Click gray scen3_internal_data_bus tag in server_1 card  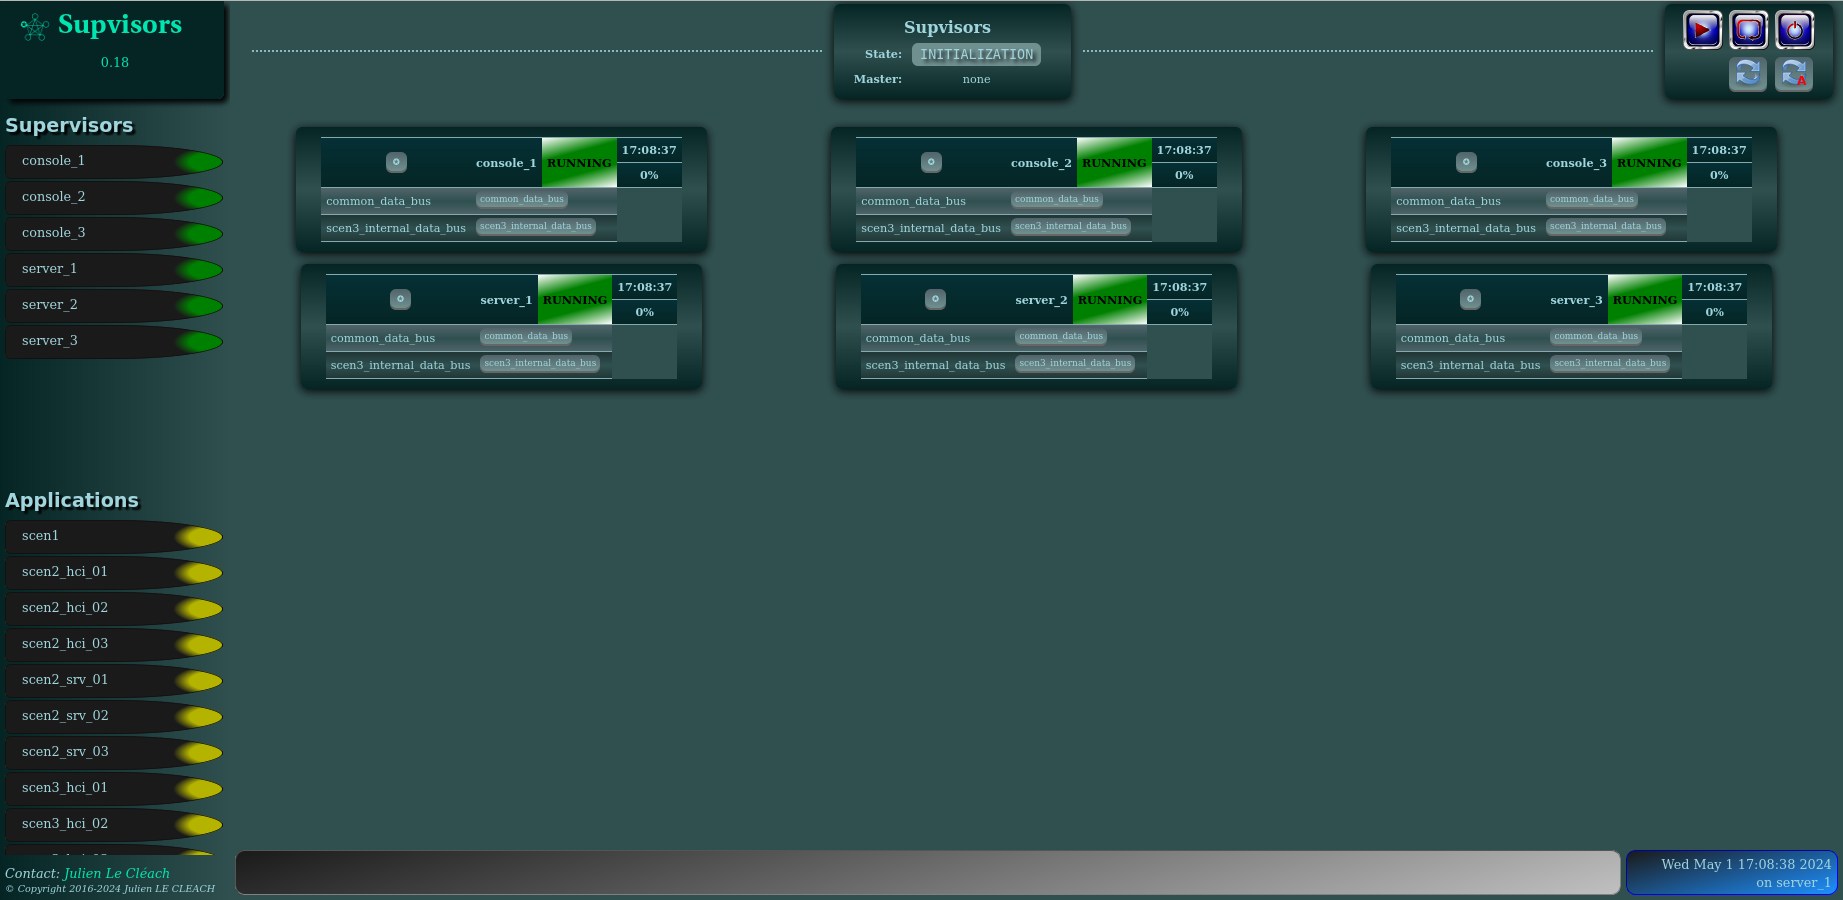(x=540, y=363)
